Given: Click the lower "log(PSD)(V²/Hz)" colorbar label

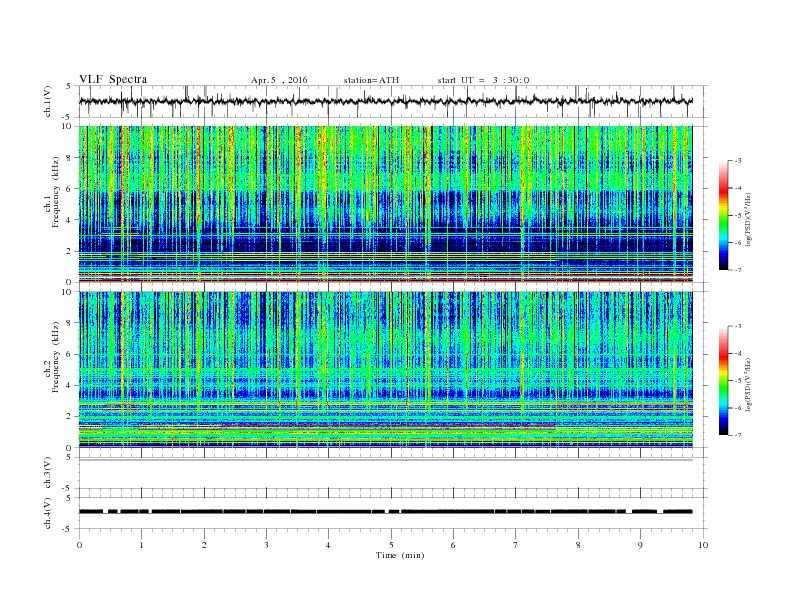Looking at the screenshot, I should (748, 385).
